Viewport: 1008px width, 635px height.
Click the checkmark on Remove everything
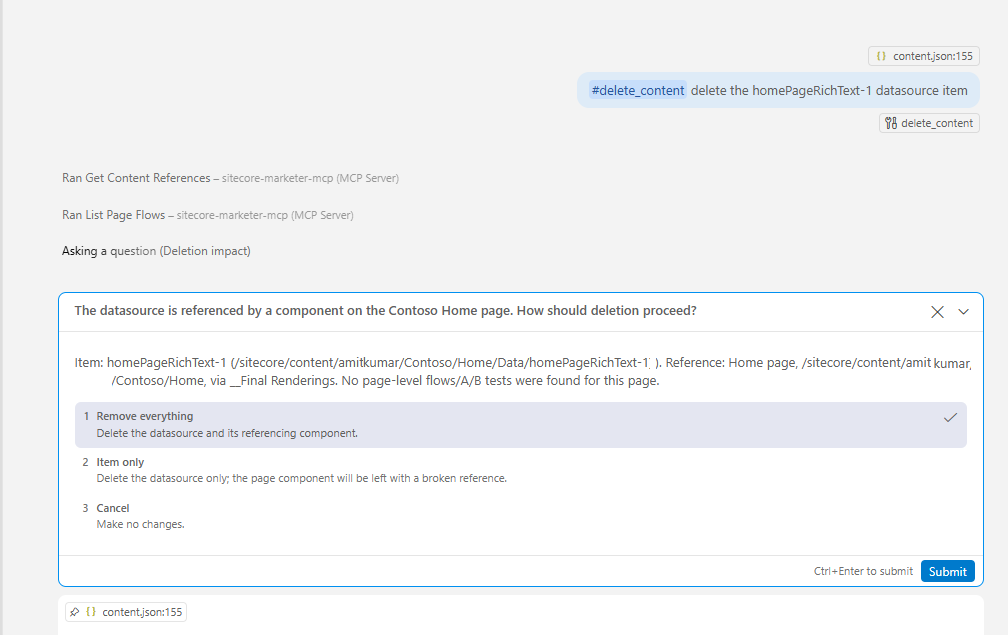950,418
